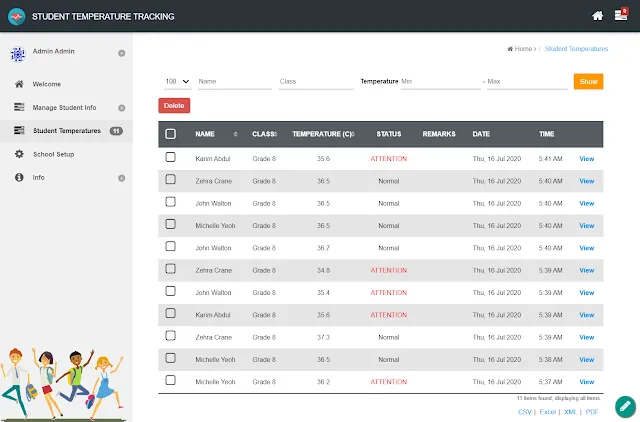640x422 pixels.
Task: Click the home icon in top bar
Action: (598, 16)
